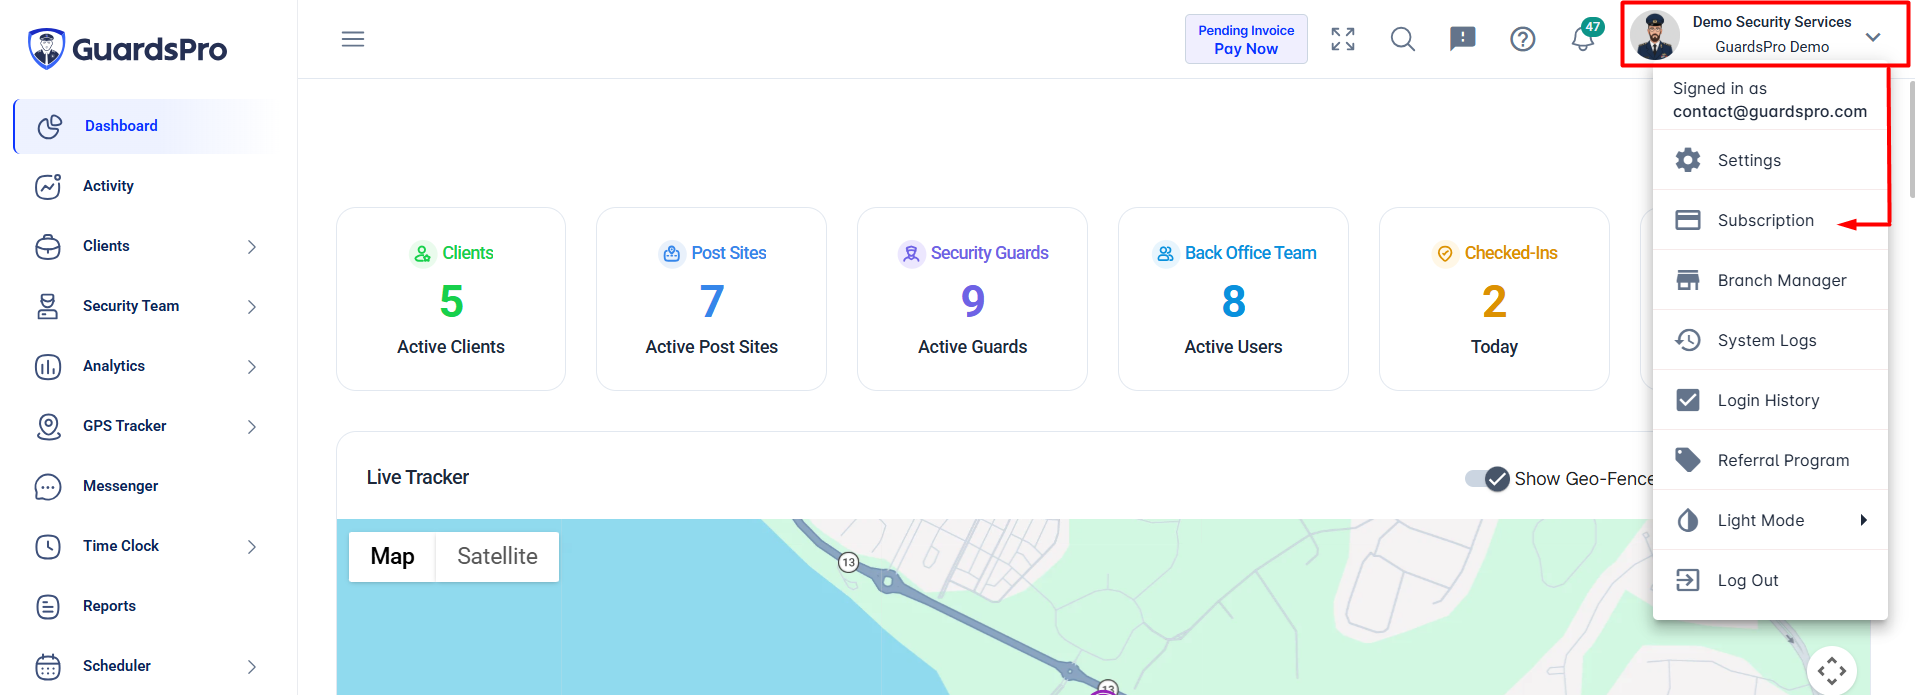The height and width of the screenshot is (695, 1915).
Task: Click the Dashboard pie-chart icon
Action: point(50,126)
